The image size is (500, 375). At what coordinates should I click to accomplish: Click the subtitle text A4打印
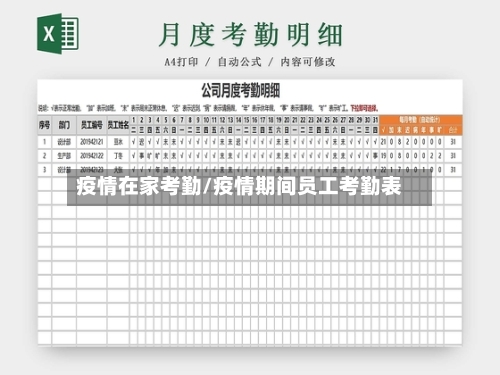(x=181, y=62)
